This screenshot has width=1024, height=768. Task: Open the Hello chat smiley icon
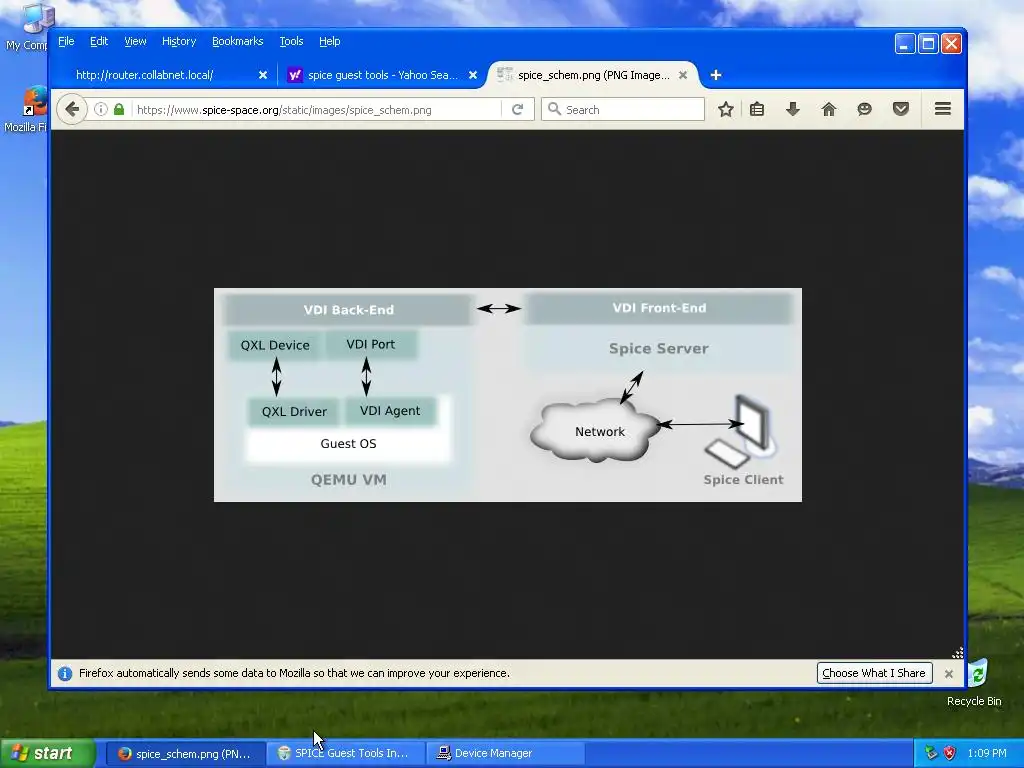pos(865,109)
